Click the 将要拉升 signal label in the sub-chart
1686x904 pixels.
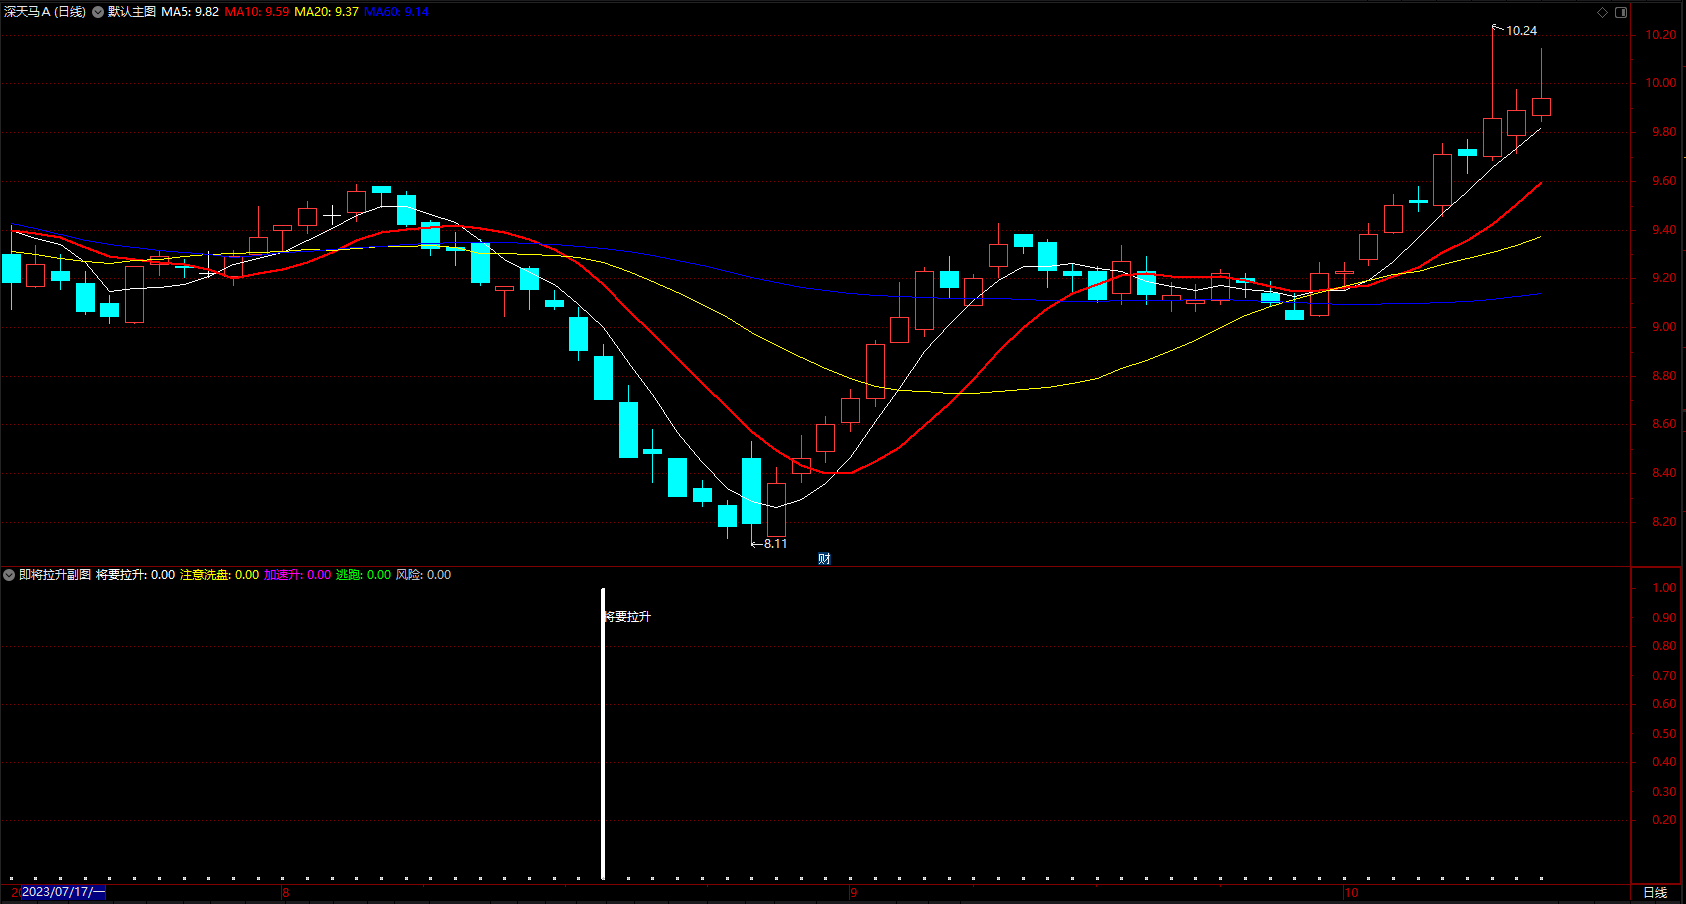[x=628, y=617]
